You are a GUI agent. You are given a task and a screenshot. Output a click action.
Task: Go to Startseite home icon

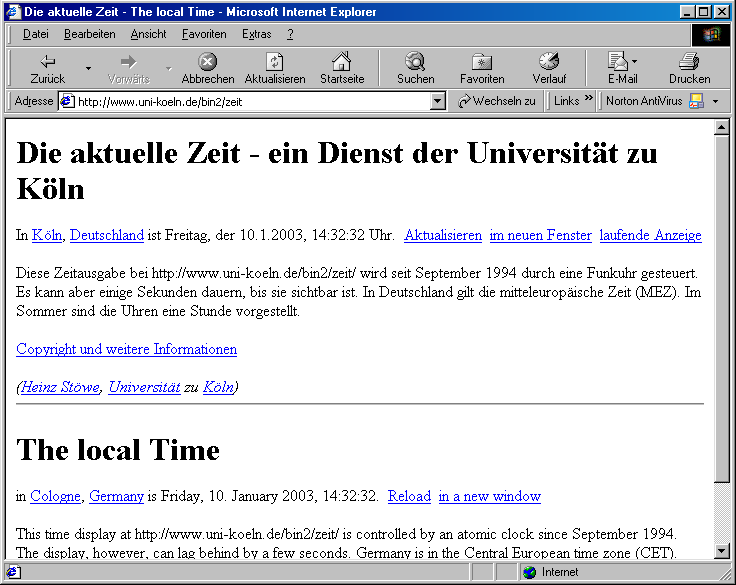coord(342,61)
